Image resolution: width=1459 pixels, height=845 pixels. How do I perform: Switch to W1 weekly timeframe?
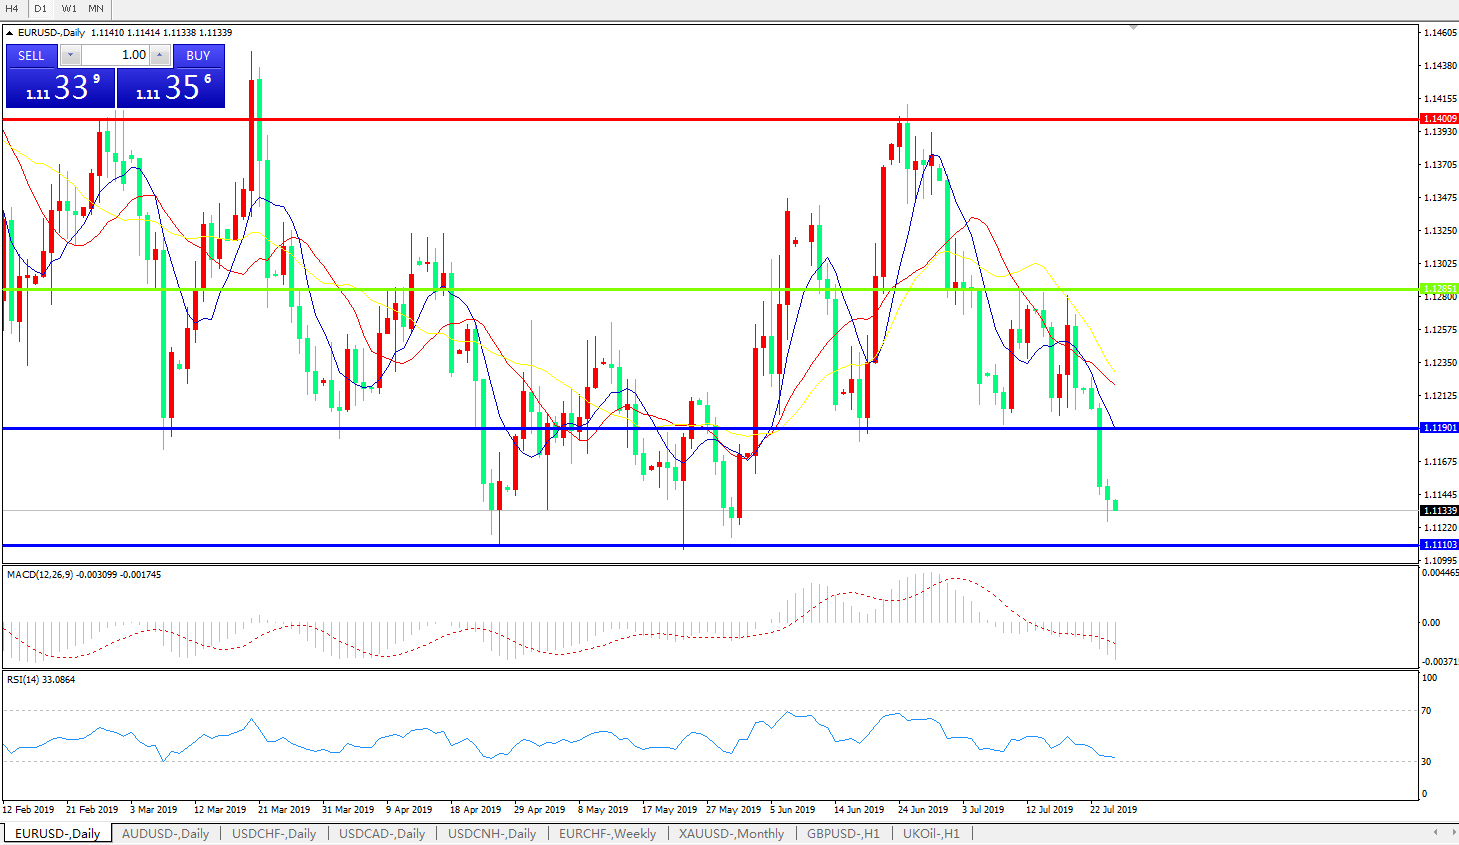68,9
